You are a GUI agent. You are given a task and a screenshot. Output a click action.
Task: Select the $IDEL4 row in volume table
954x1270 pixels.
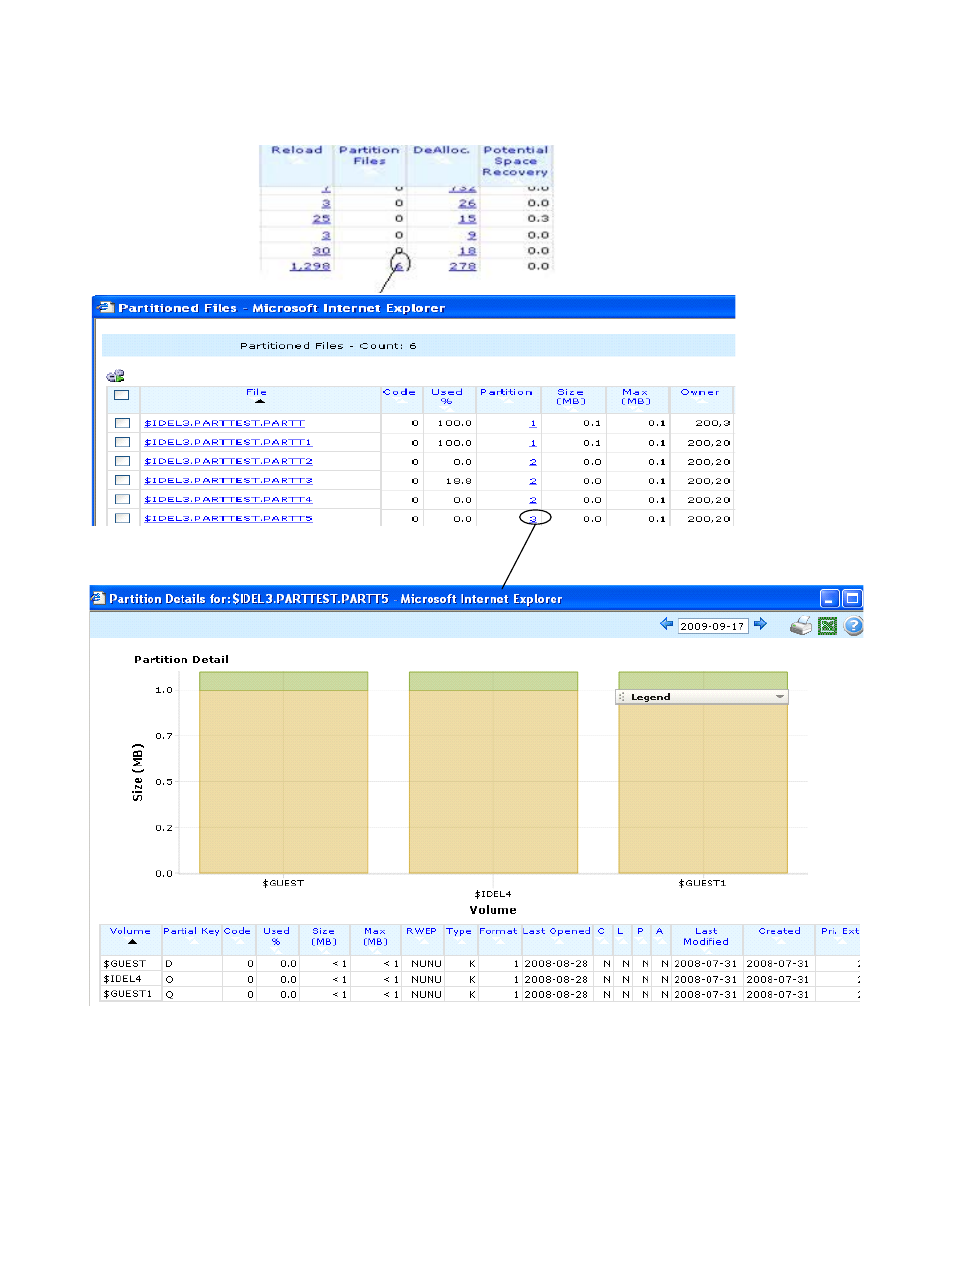(480, 979)
